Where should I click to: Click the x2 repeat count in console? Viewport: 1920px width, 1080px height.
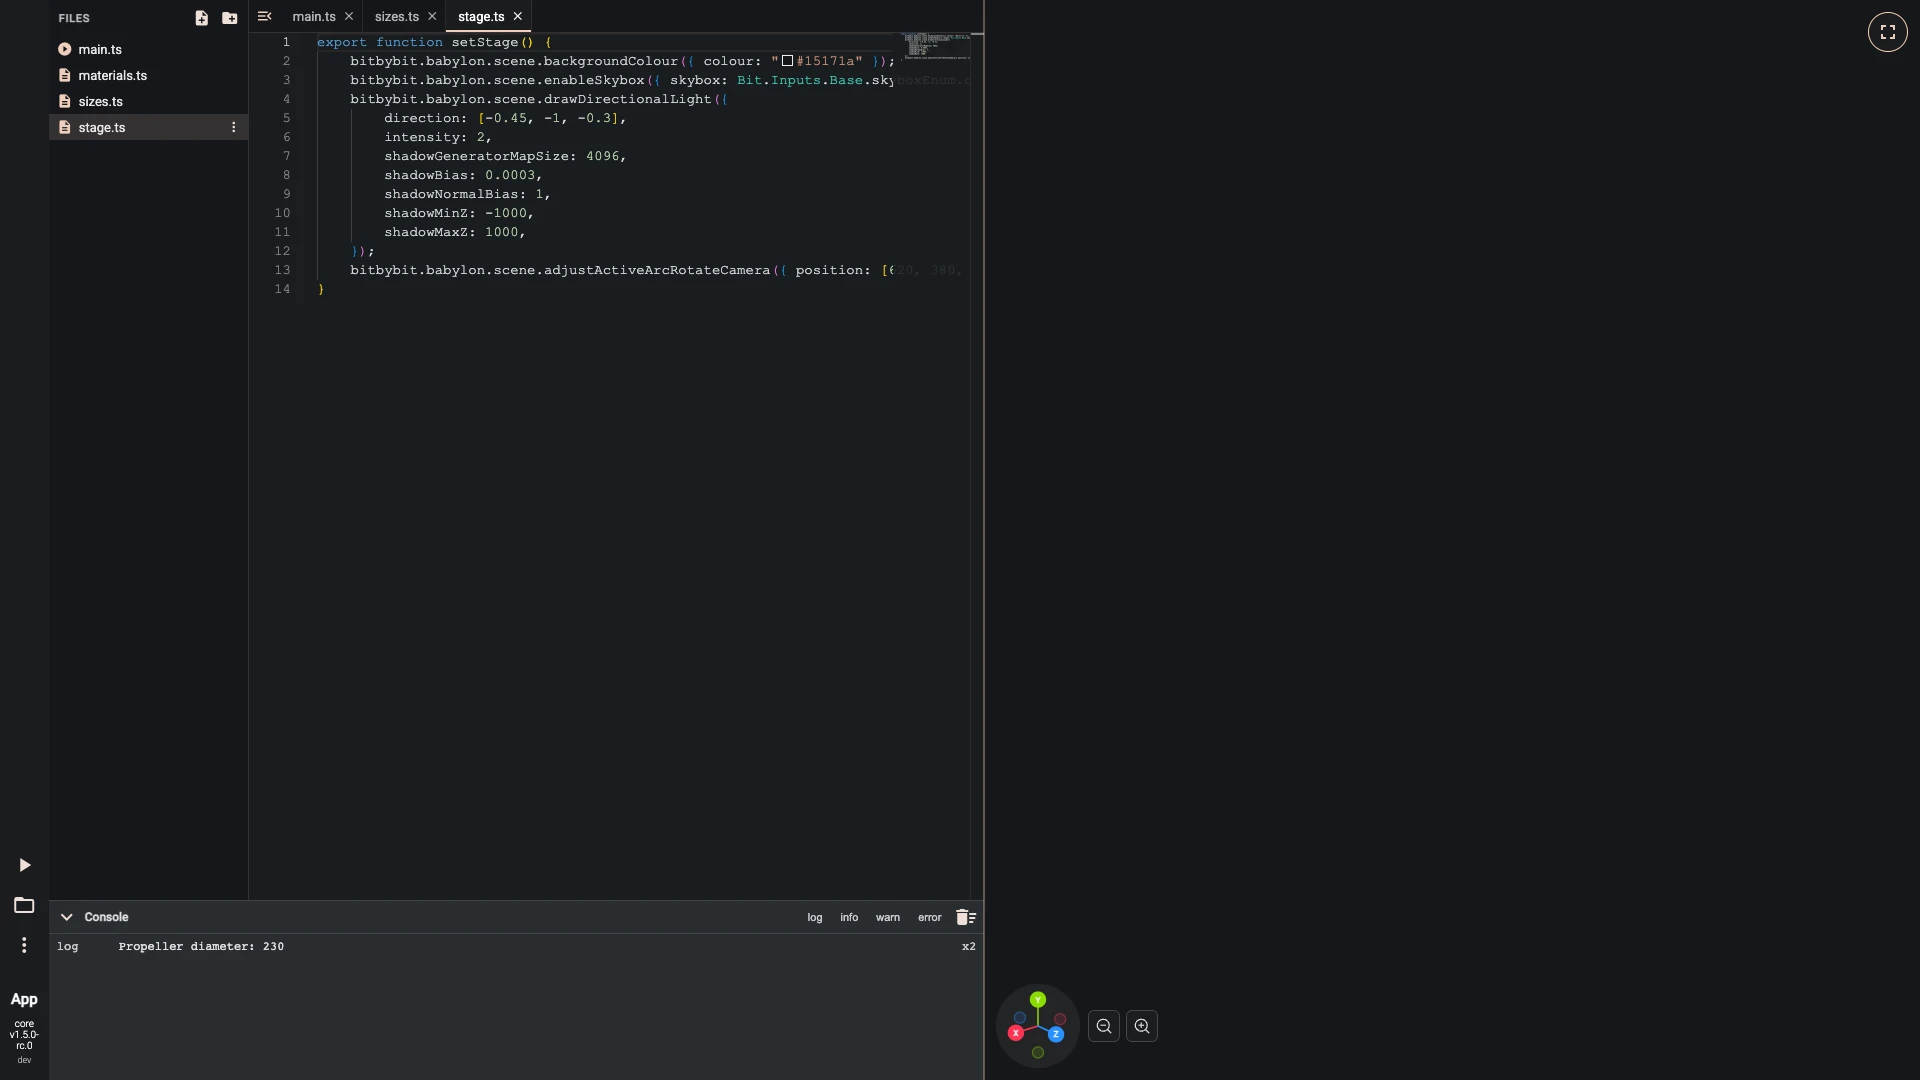(x=968, y=946)
